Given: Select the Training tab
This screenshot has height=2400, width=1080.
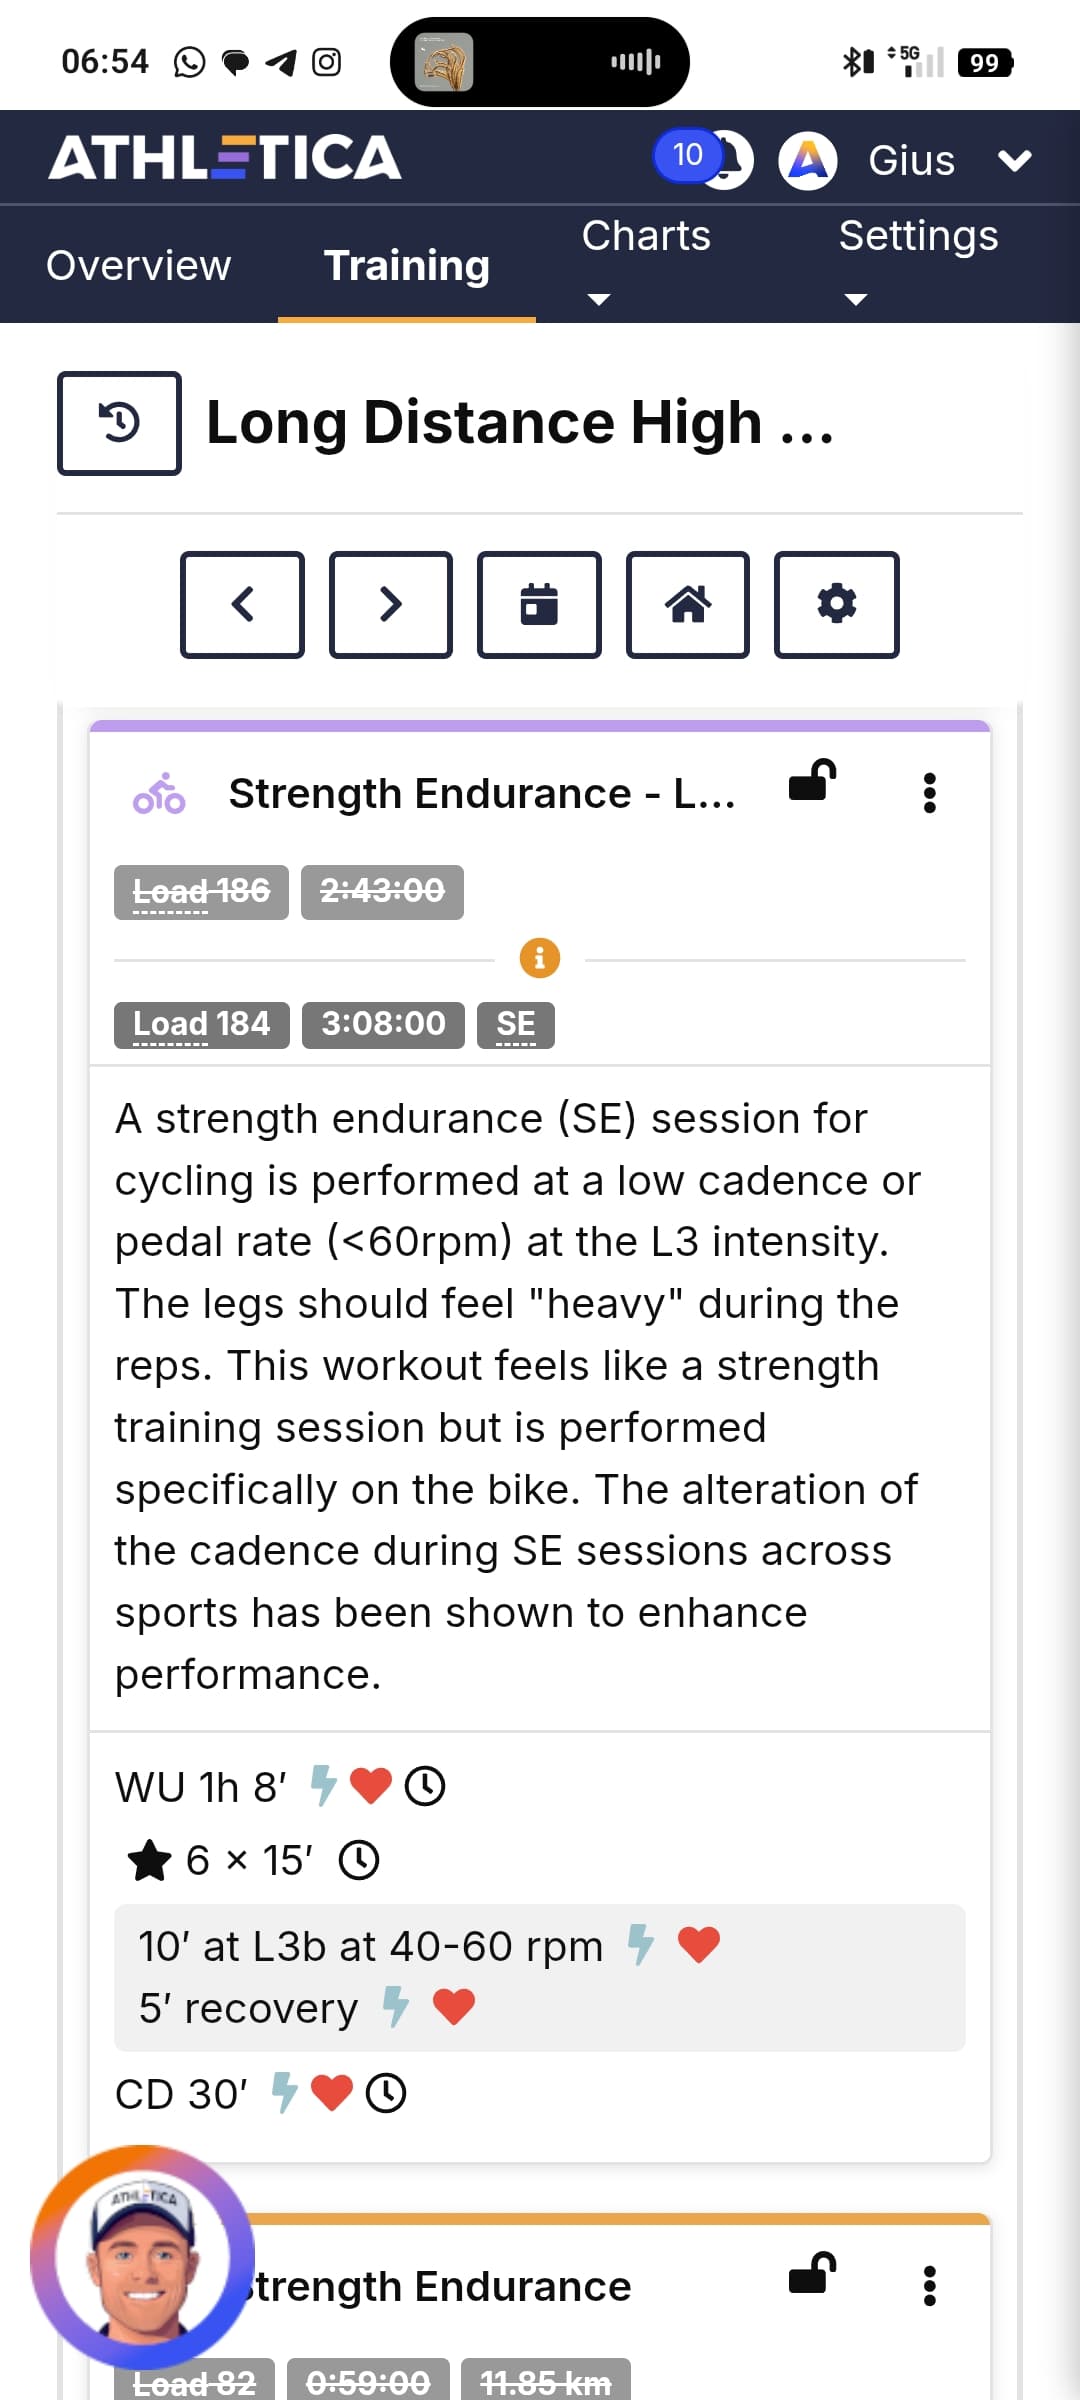Looking at the screenshot, I should coord(406,266).
